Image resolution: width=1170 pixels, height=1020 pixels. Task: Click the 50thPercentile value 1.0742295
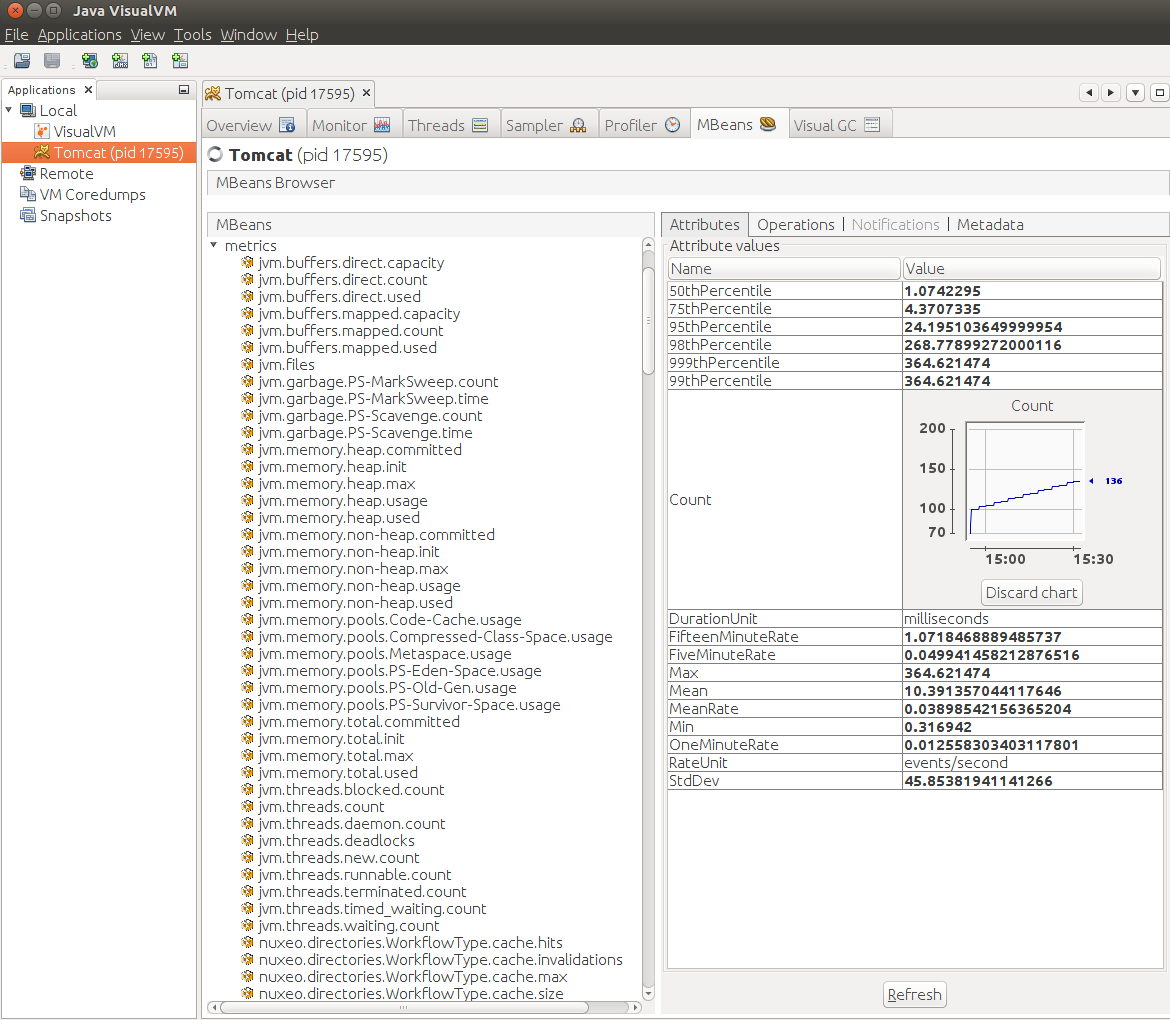click(x=1032, y=291)
